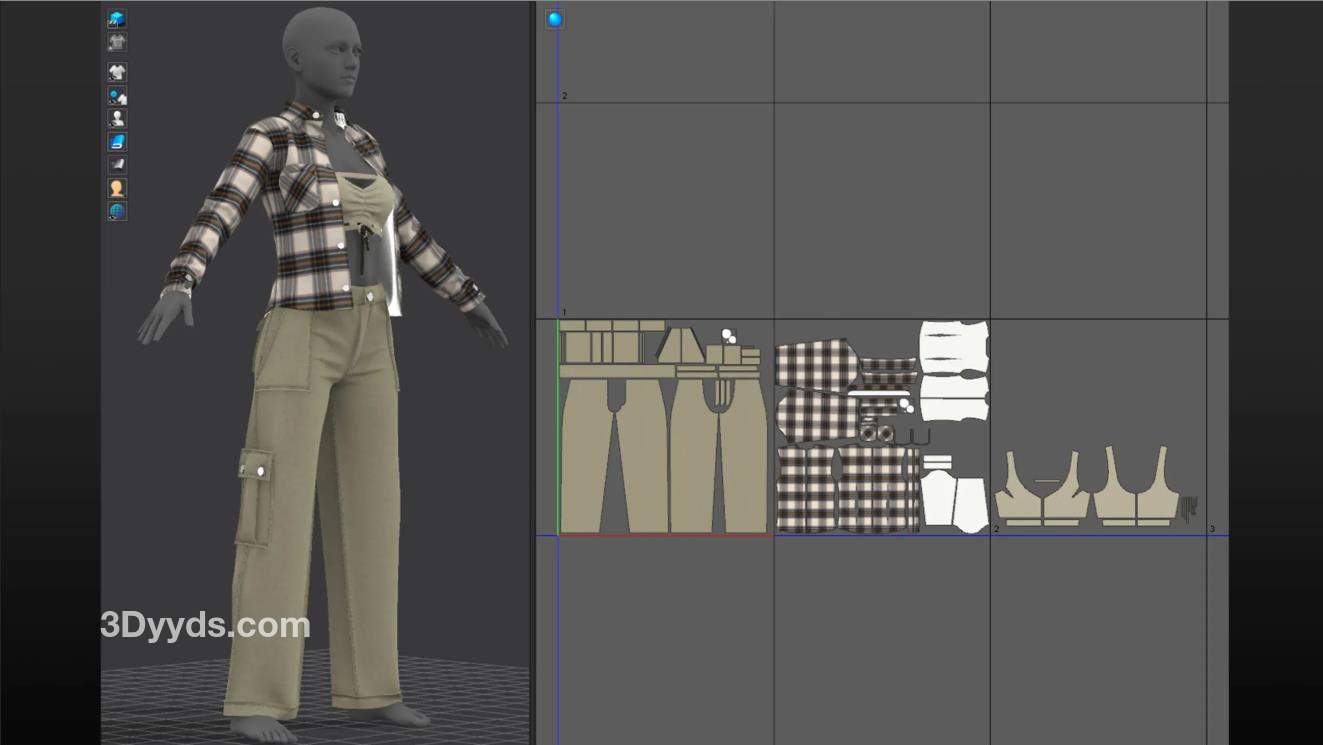The width and height of the screenshot is (1323, 745).
Task: Click the blue sphere icon in UV editor
Action: pos(555,19)
